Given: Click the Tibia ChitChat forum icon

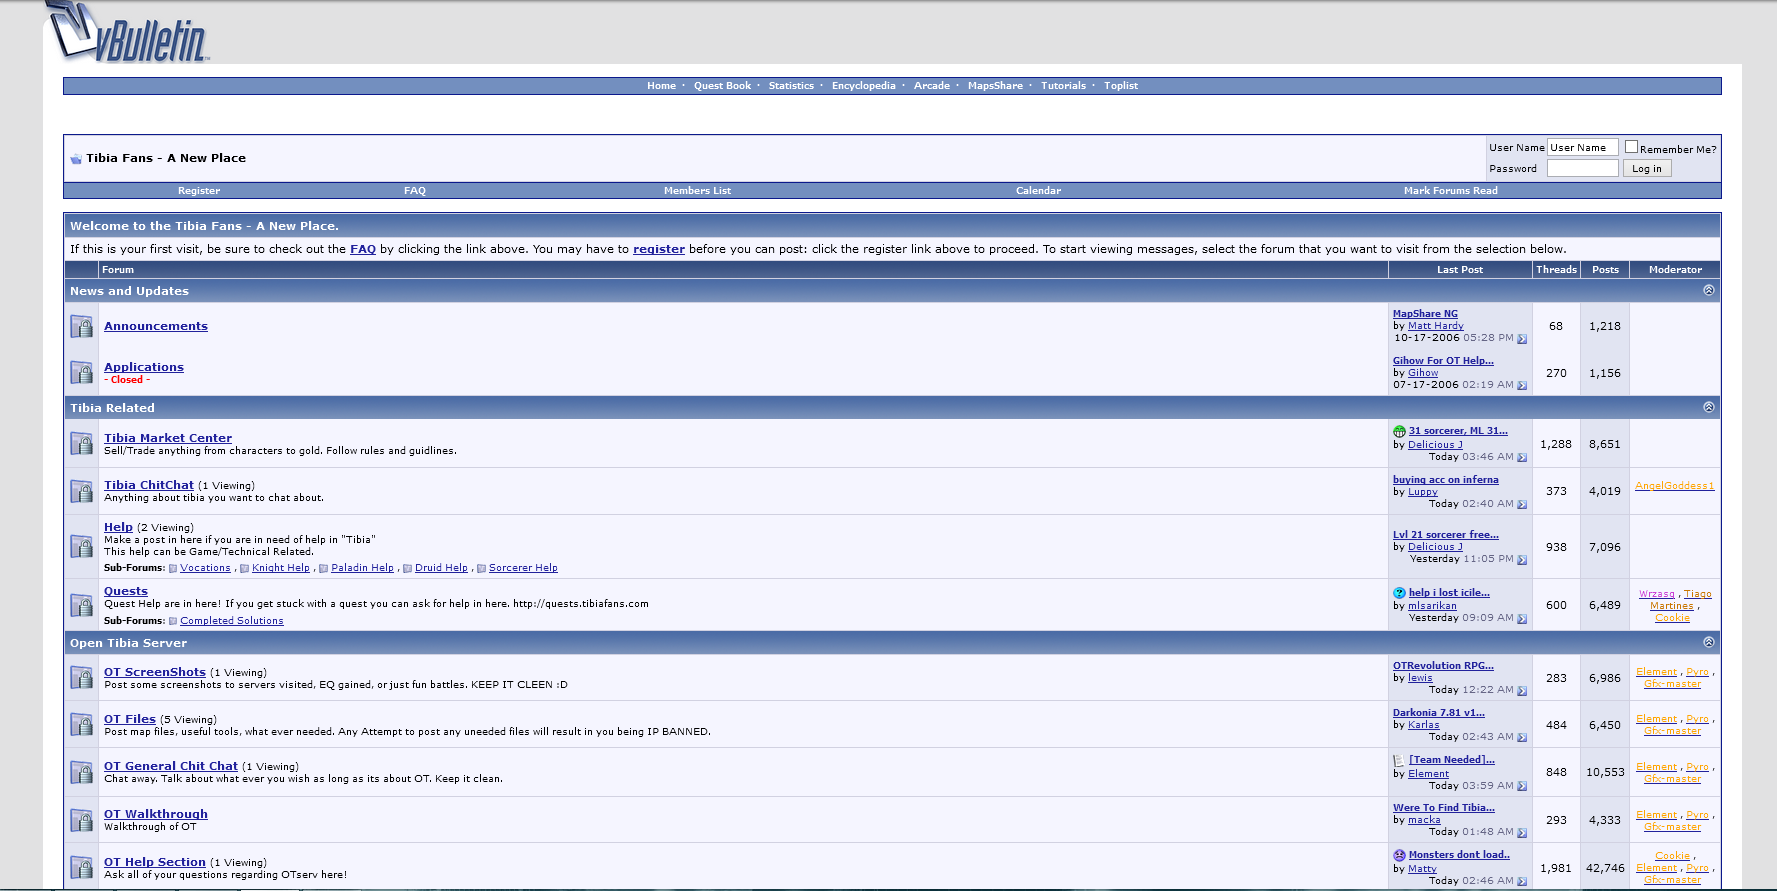Looking at the screenshot, I should point(82,491).
